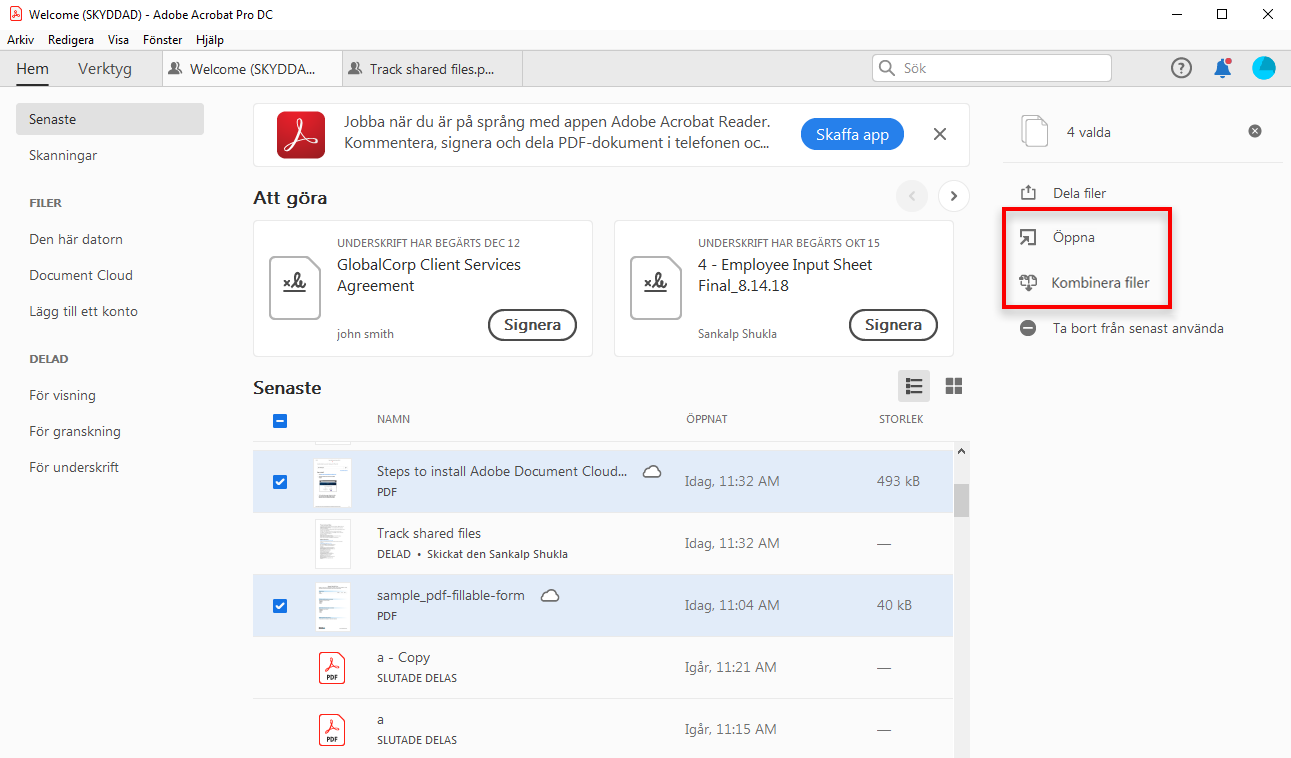The width and height of the screenshot is (1291, 758).
Task: Switch to the Welcome (SKYDDA... document tab
Action: [252, 69]
